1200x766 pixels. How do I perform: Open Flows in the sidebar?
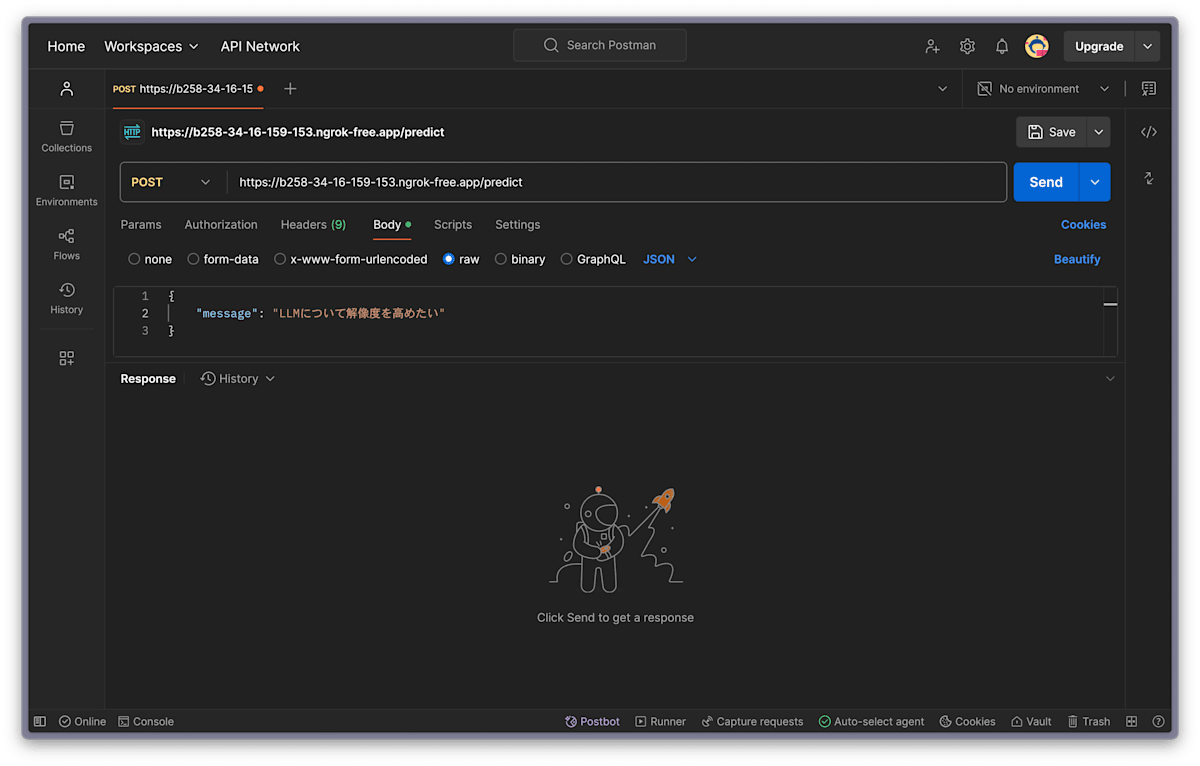point(67,245)
